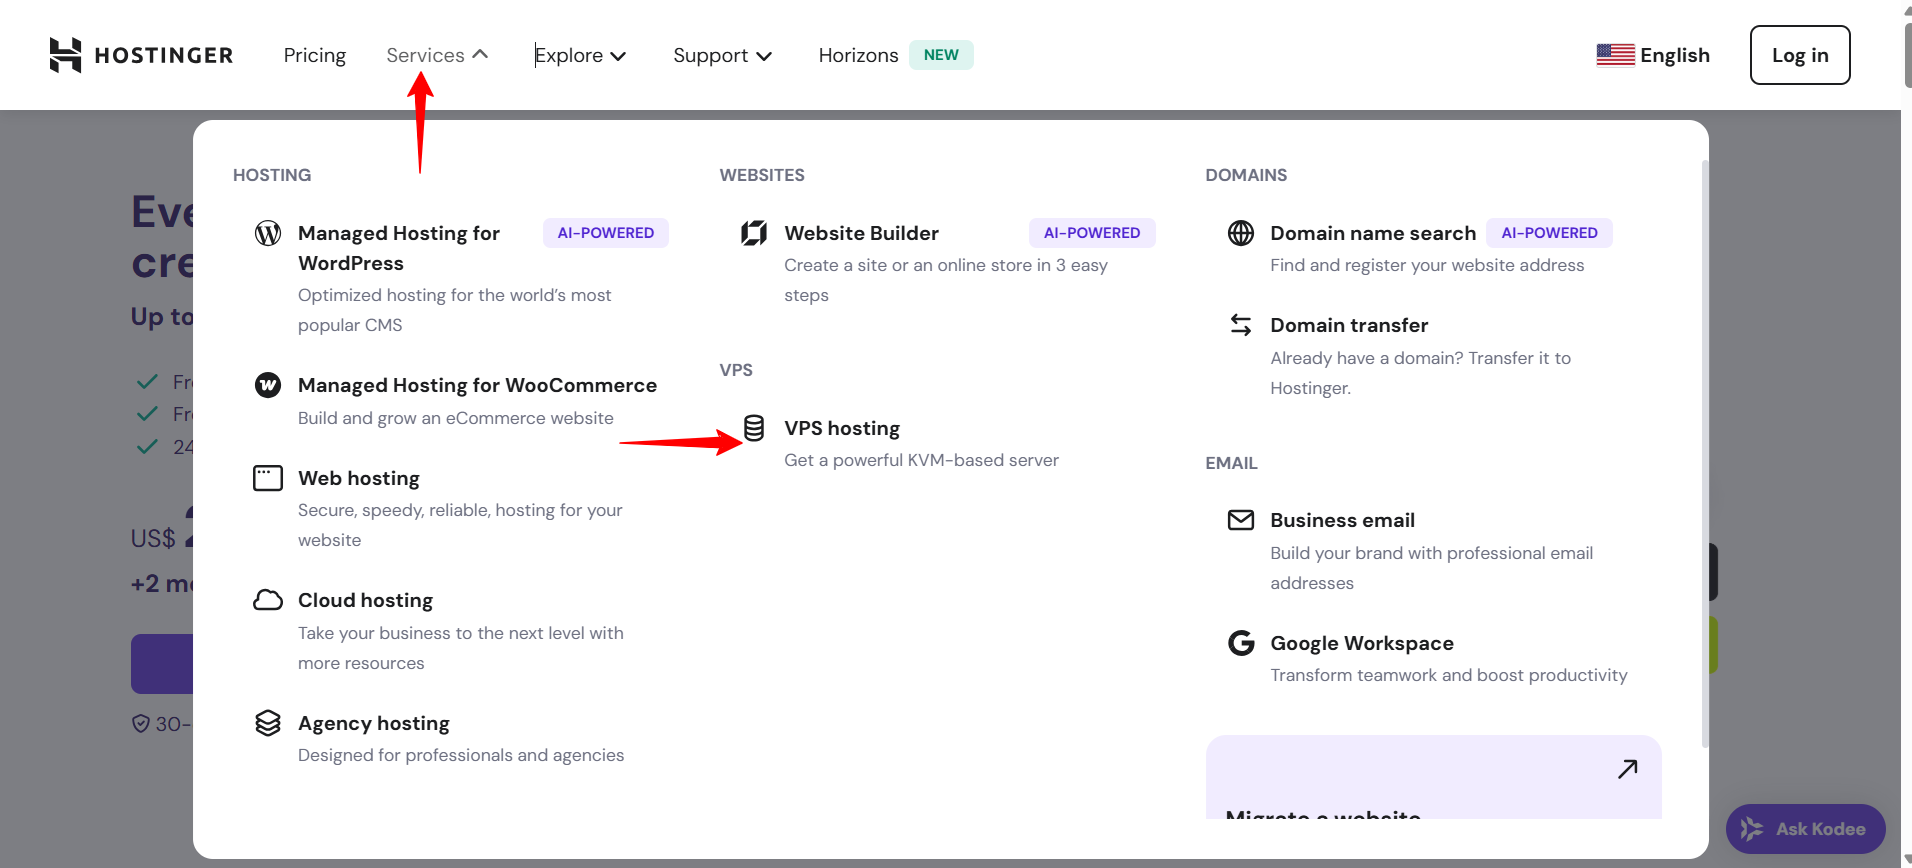This screenshot has width=1912, height=868.
Task: Click the WooCommerce icon
Action: click(x=268, y=385)
